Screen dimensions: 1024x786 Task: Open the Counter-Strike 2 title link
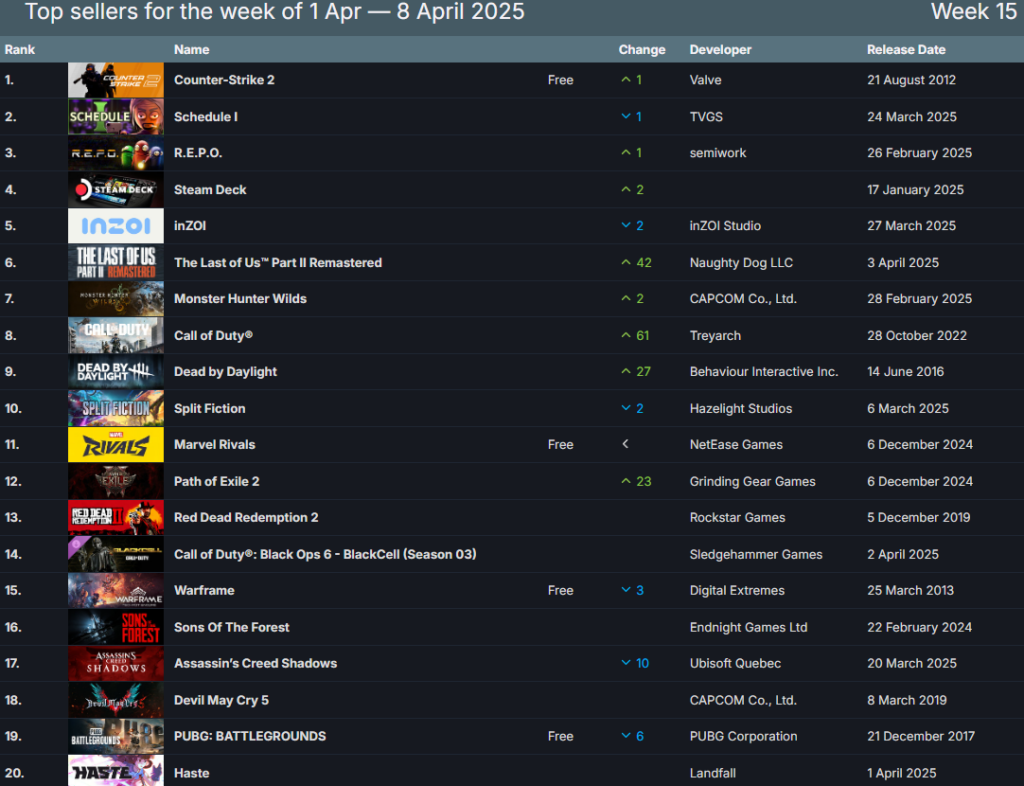point(224,80)
